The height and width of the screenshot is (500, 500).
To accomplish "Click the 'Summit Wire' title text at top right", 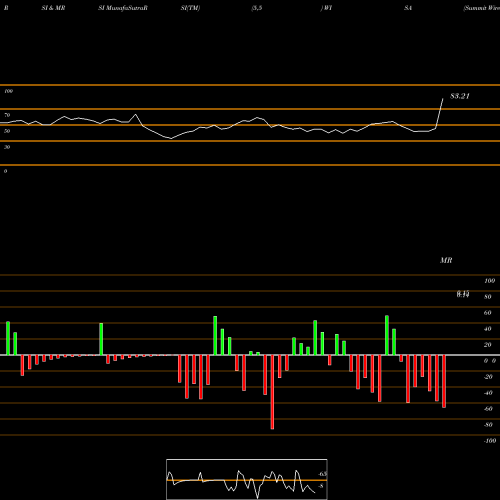I will click(482, 8).
